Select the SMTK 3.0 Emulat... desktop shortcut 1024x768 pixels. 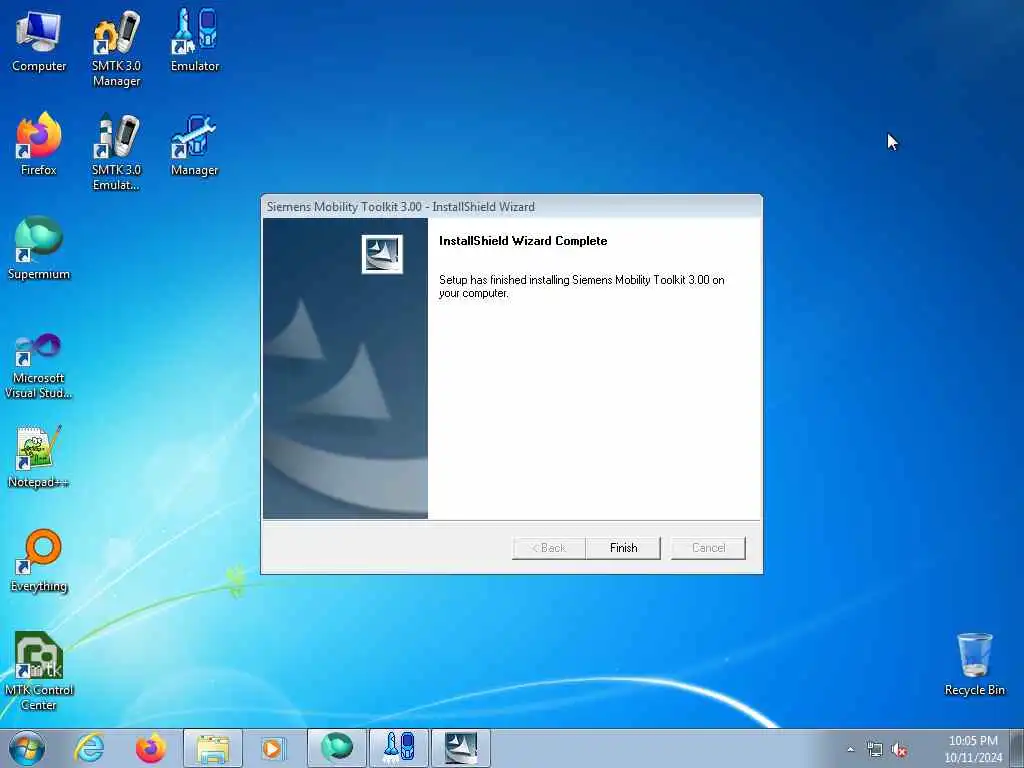click(x=116, y=152)
